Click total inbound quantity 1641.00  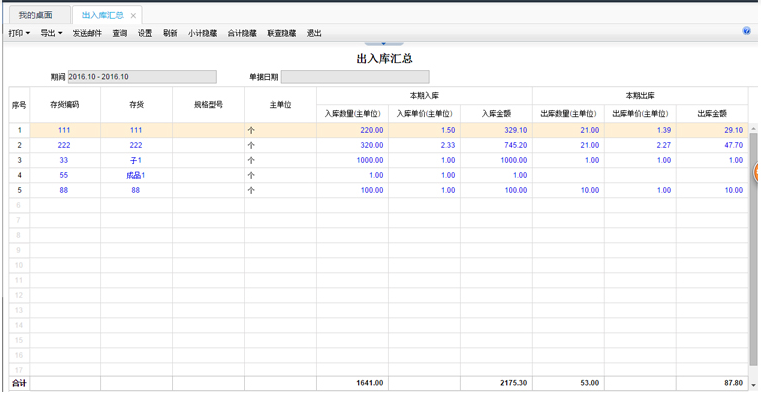[370, 383]
